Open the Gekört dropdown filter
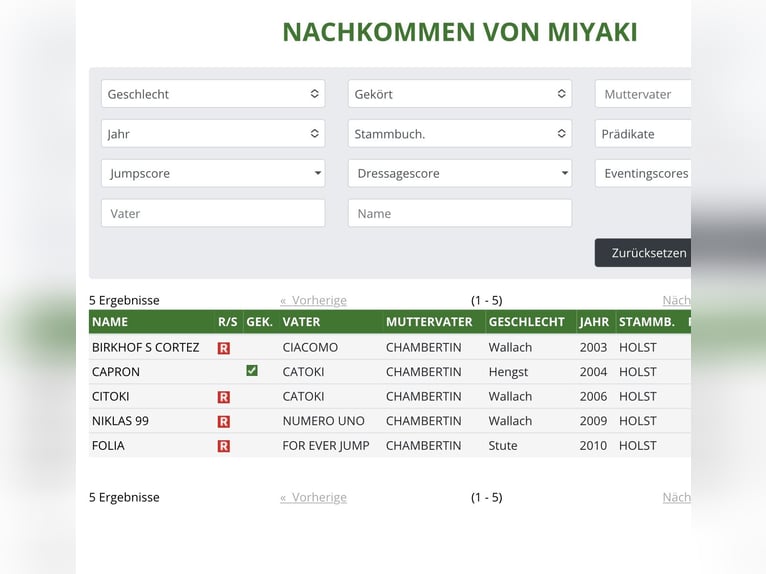Screen dimensions: 766x574 click(x=460, y=94)
